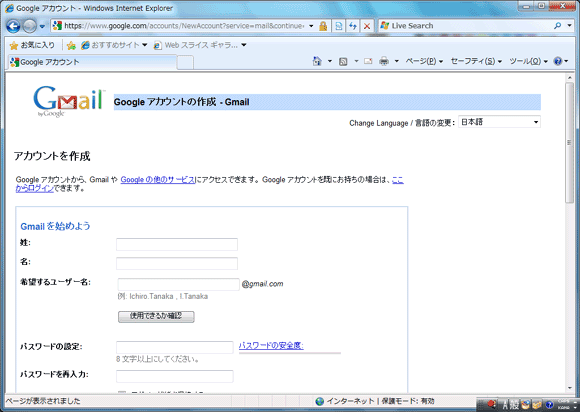The image size is (580, 412).
Task: Open the ページ(P) menu dropdown
Action: (x=424, y=61)
